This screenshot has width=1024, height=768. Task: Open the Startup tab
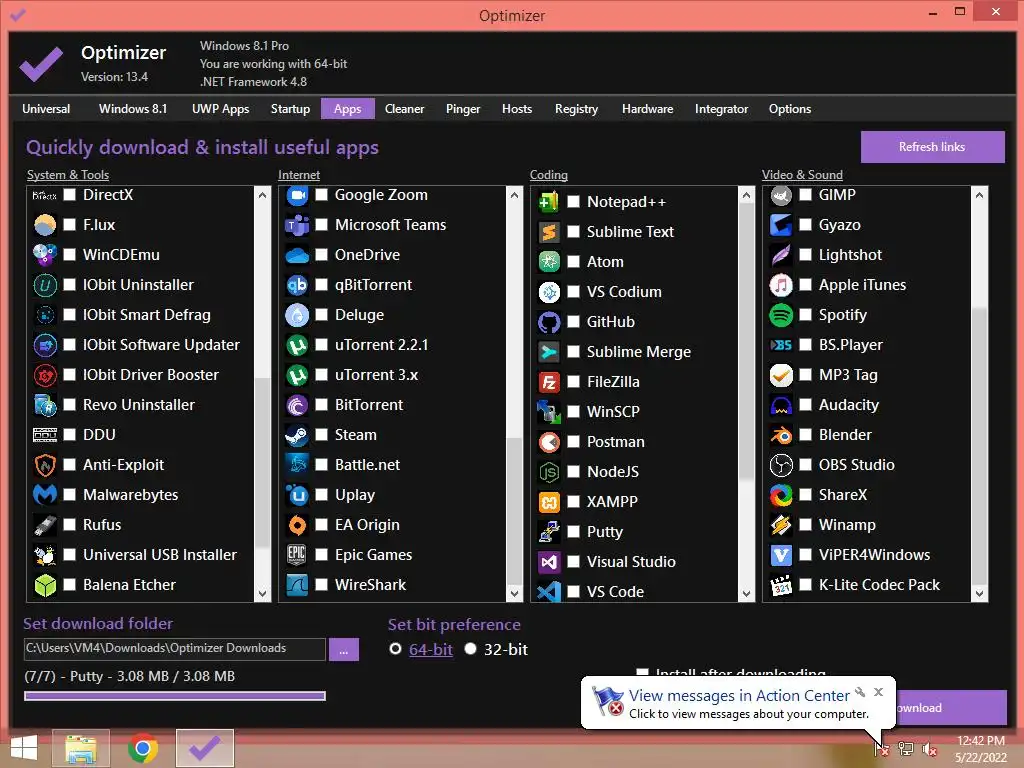coord(291,109)
